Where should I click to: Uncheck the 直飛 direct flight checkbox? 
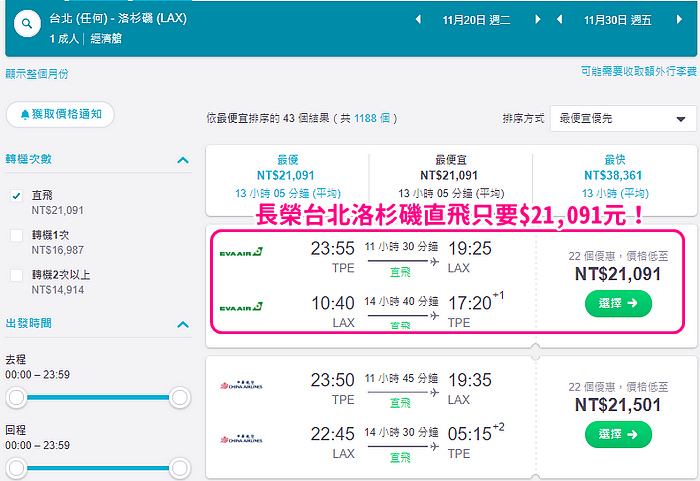click(x=17, y=196)
